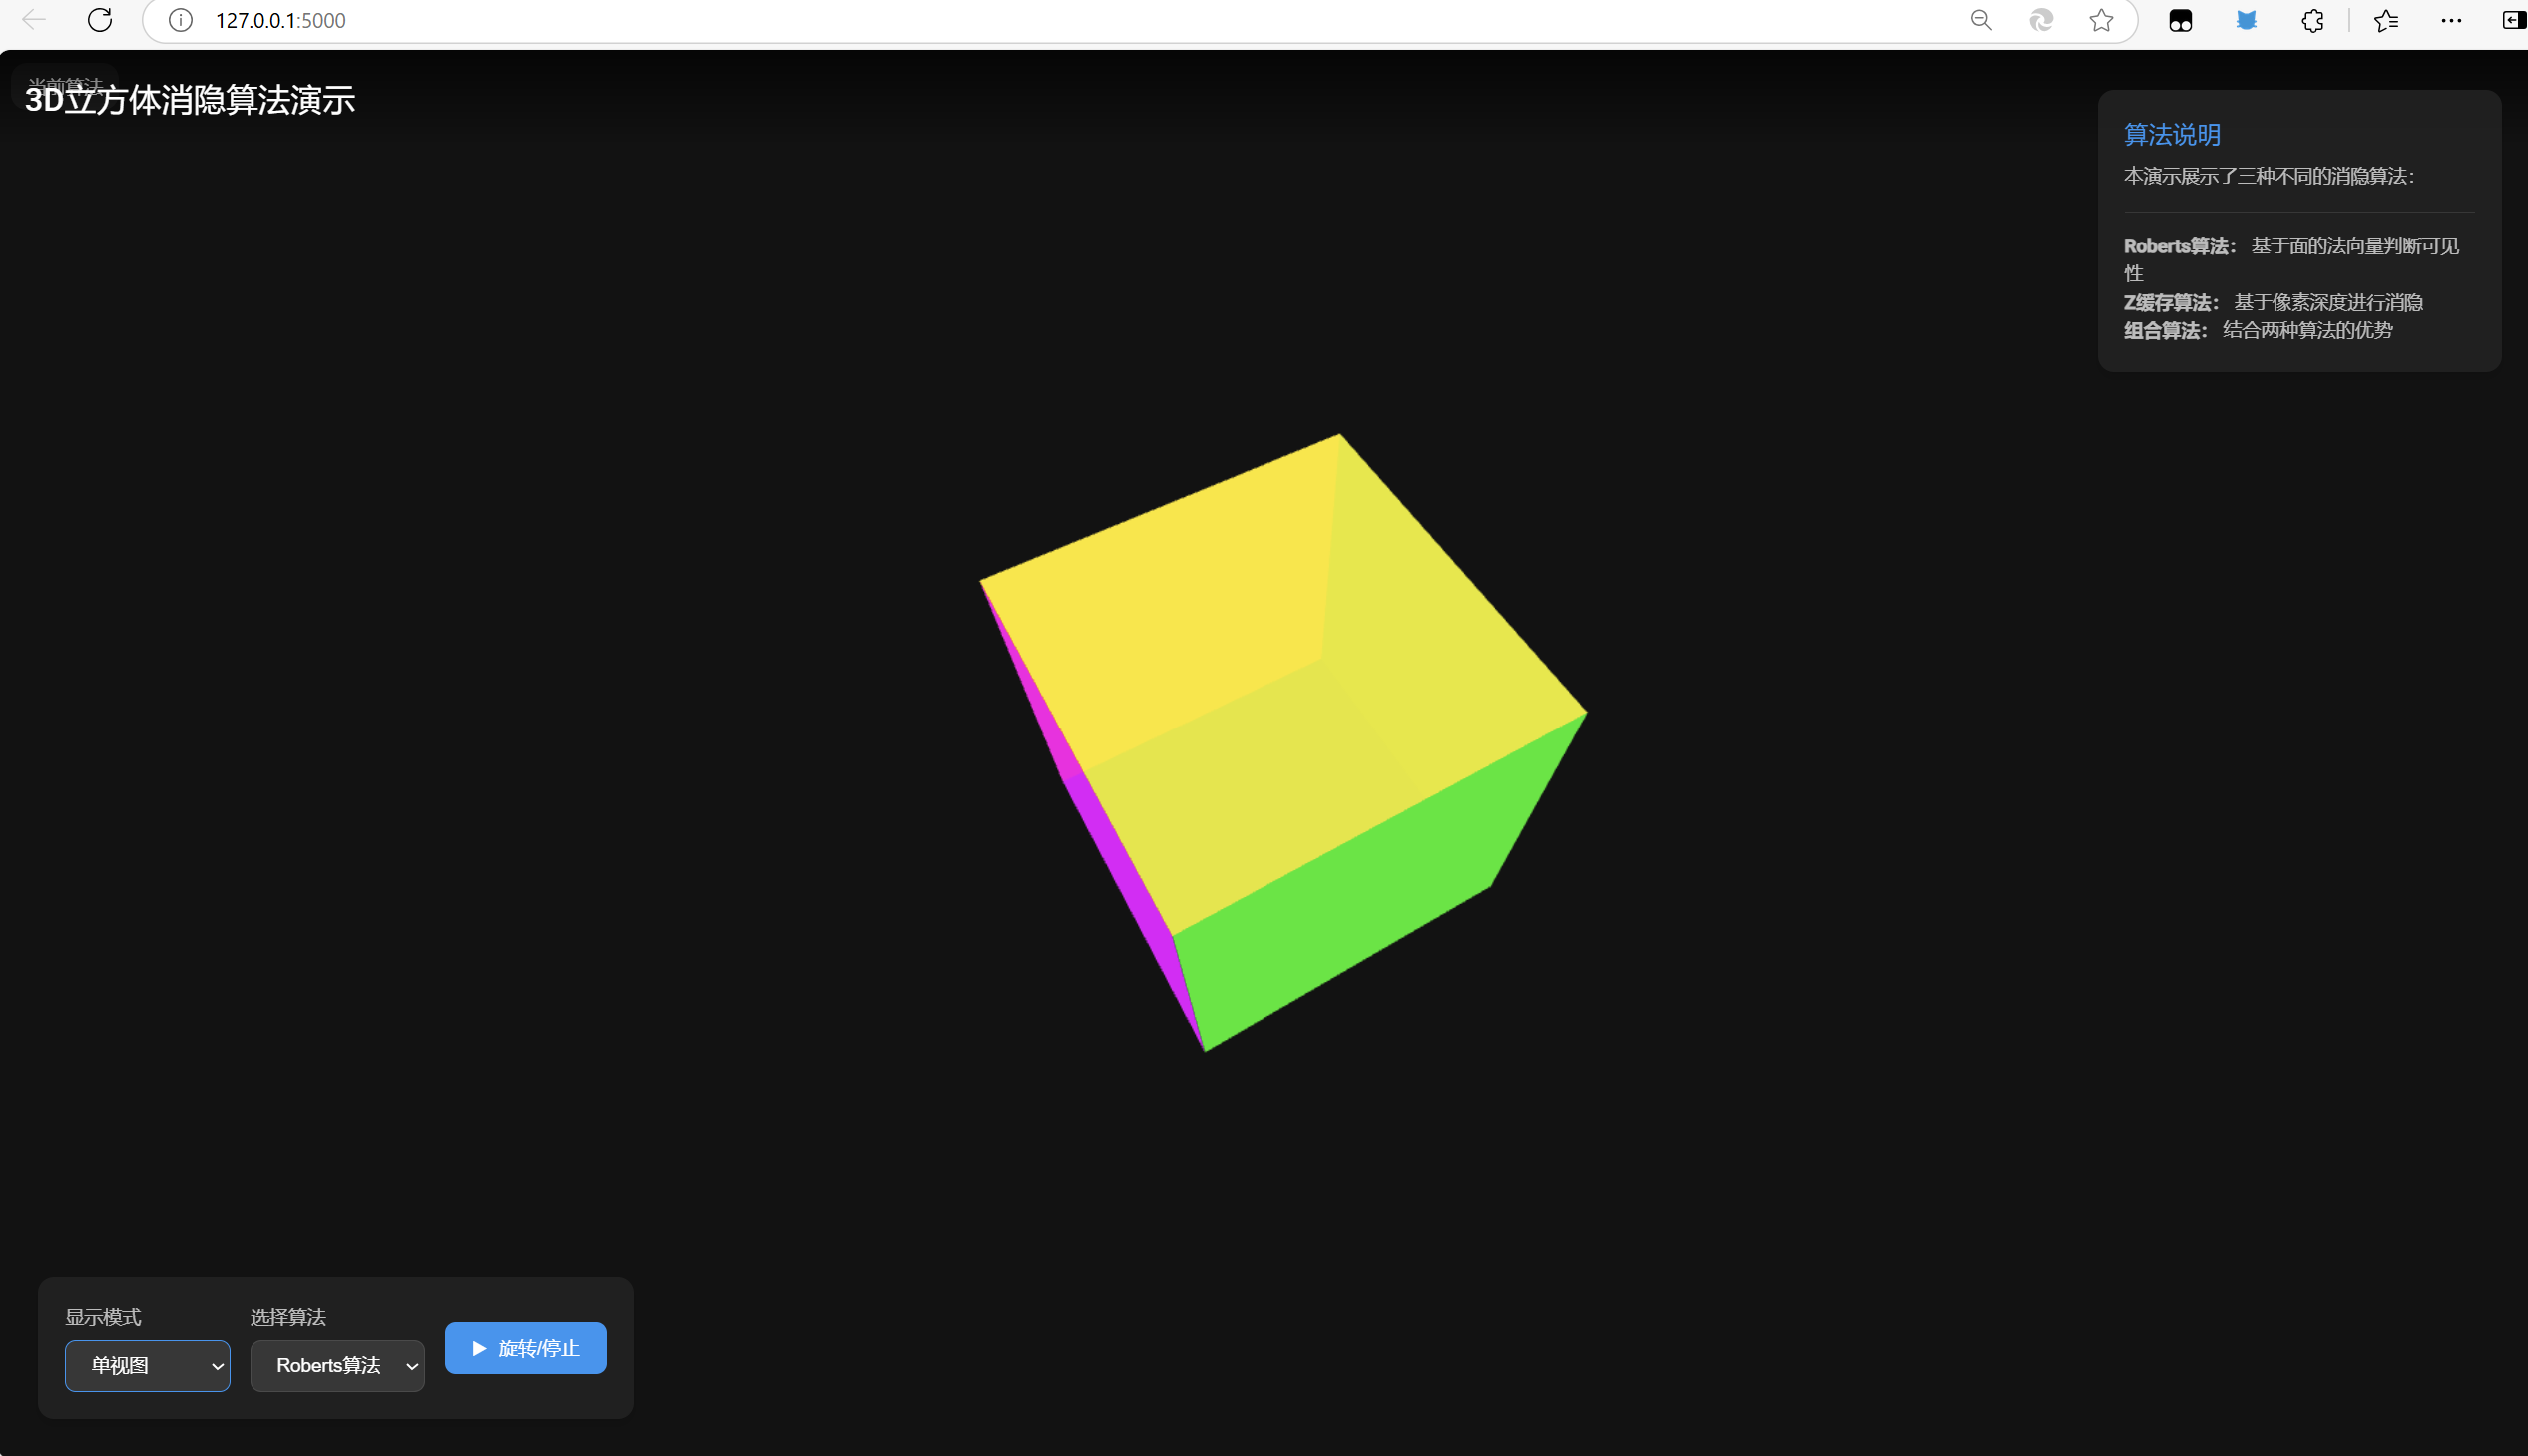2528x1456 pixels.
Task: Open the Tampermonkey extension icon
Action: [x=2180, y=20]
